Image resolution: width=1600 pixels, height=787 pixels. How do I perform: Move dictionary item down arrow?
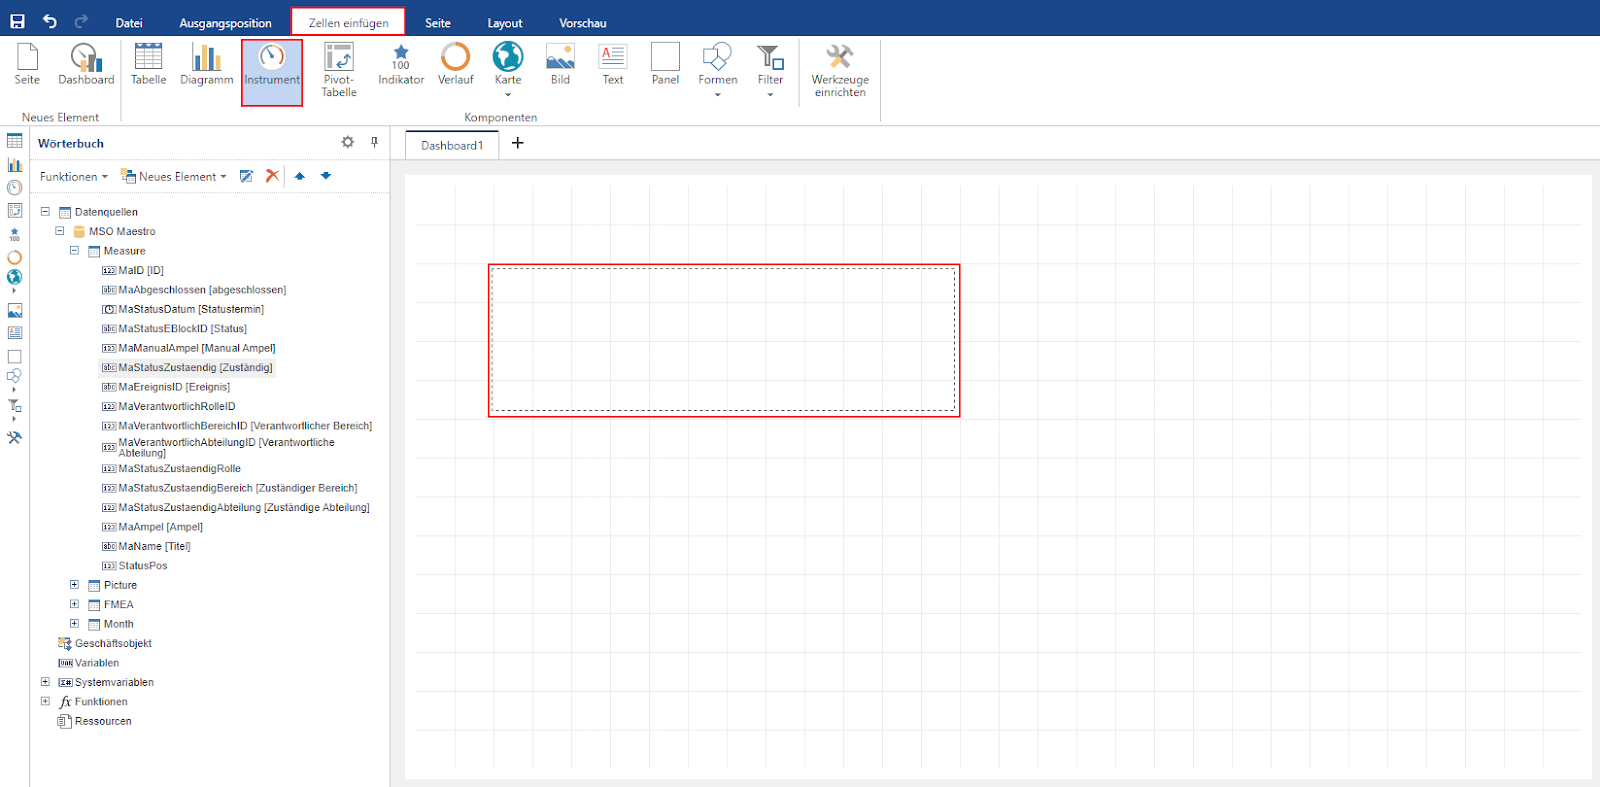point(326,176)
